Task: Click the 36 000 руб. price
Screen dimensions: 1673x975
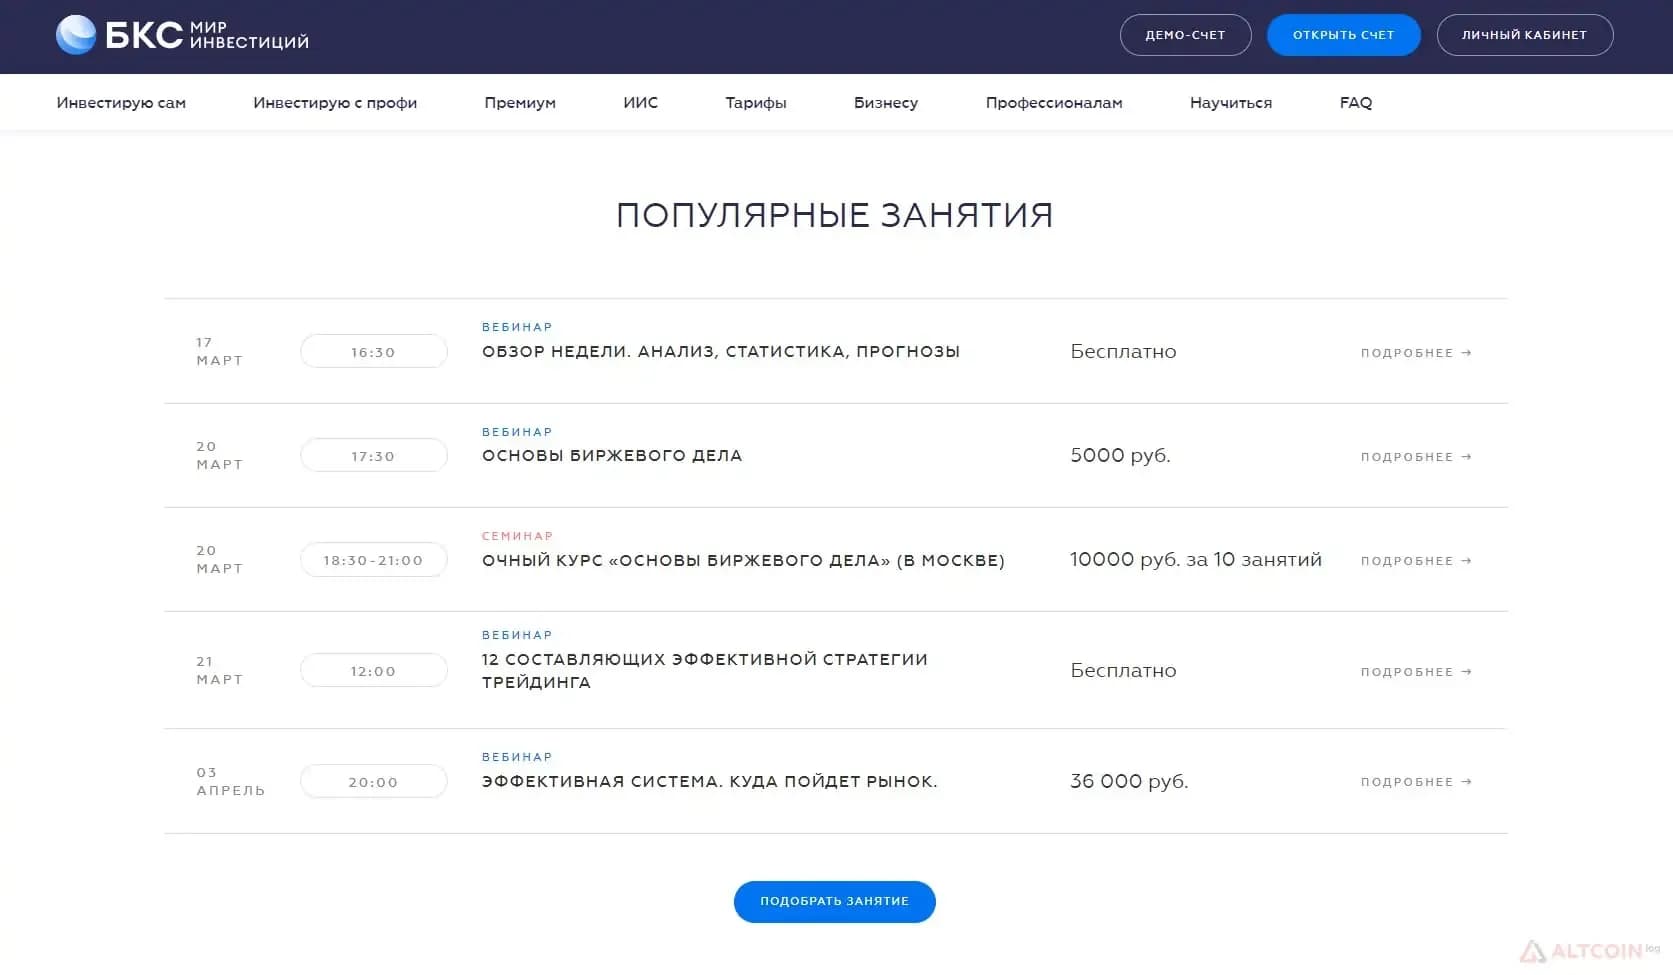Action: pyautogui.click(x=1129, y=781)
